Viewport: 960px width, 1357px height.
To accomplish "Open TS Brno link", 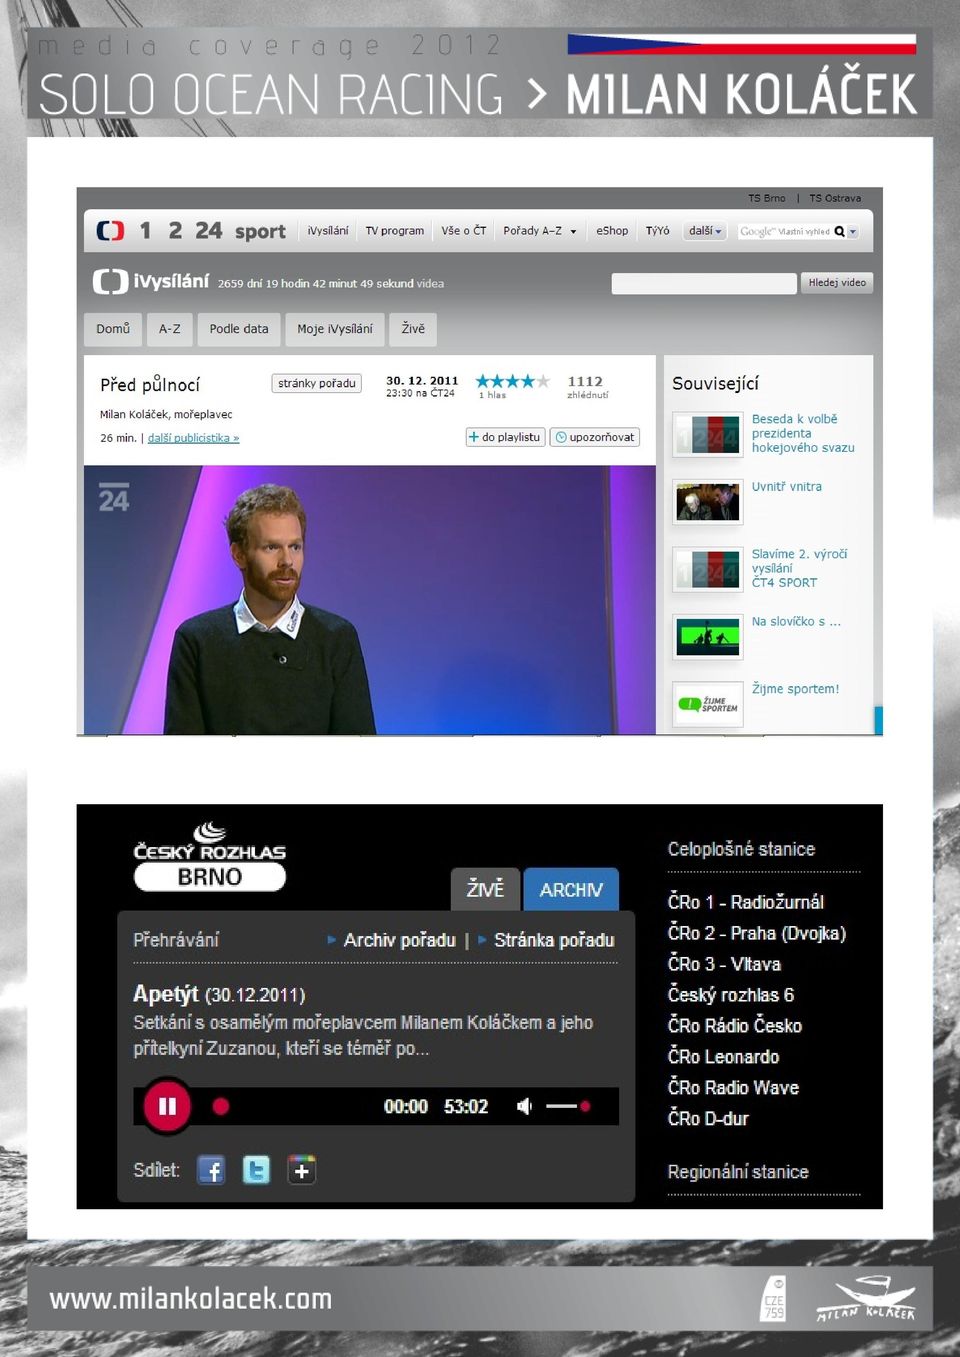I will point(767,198).
